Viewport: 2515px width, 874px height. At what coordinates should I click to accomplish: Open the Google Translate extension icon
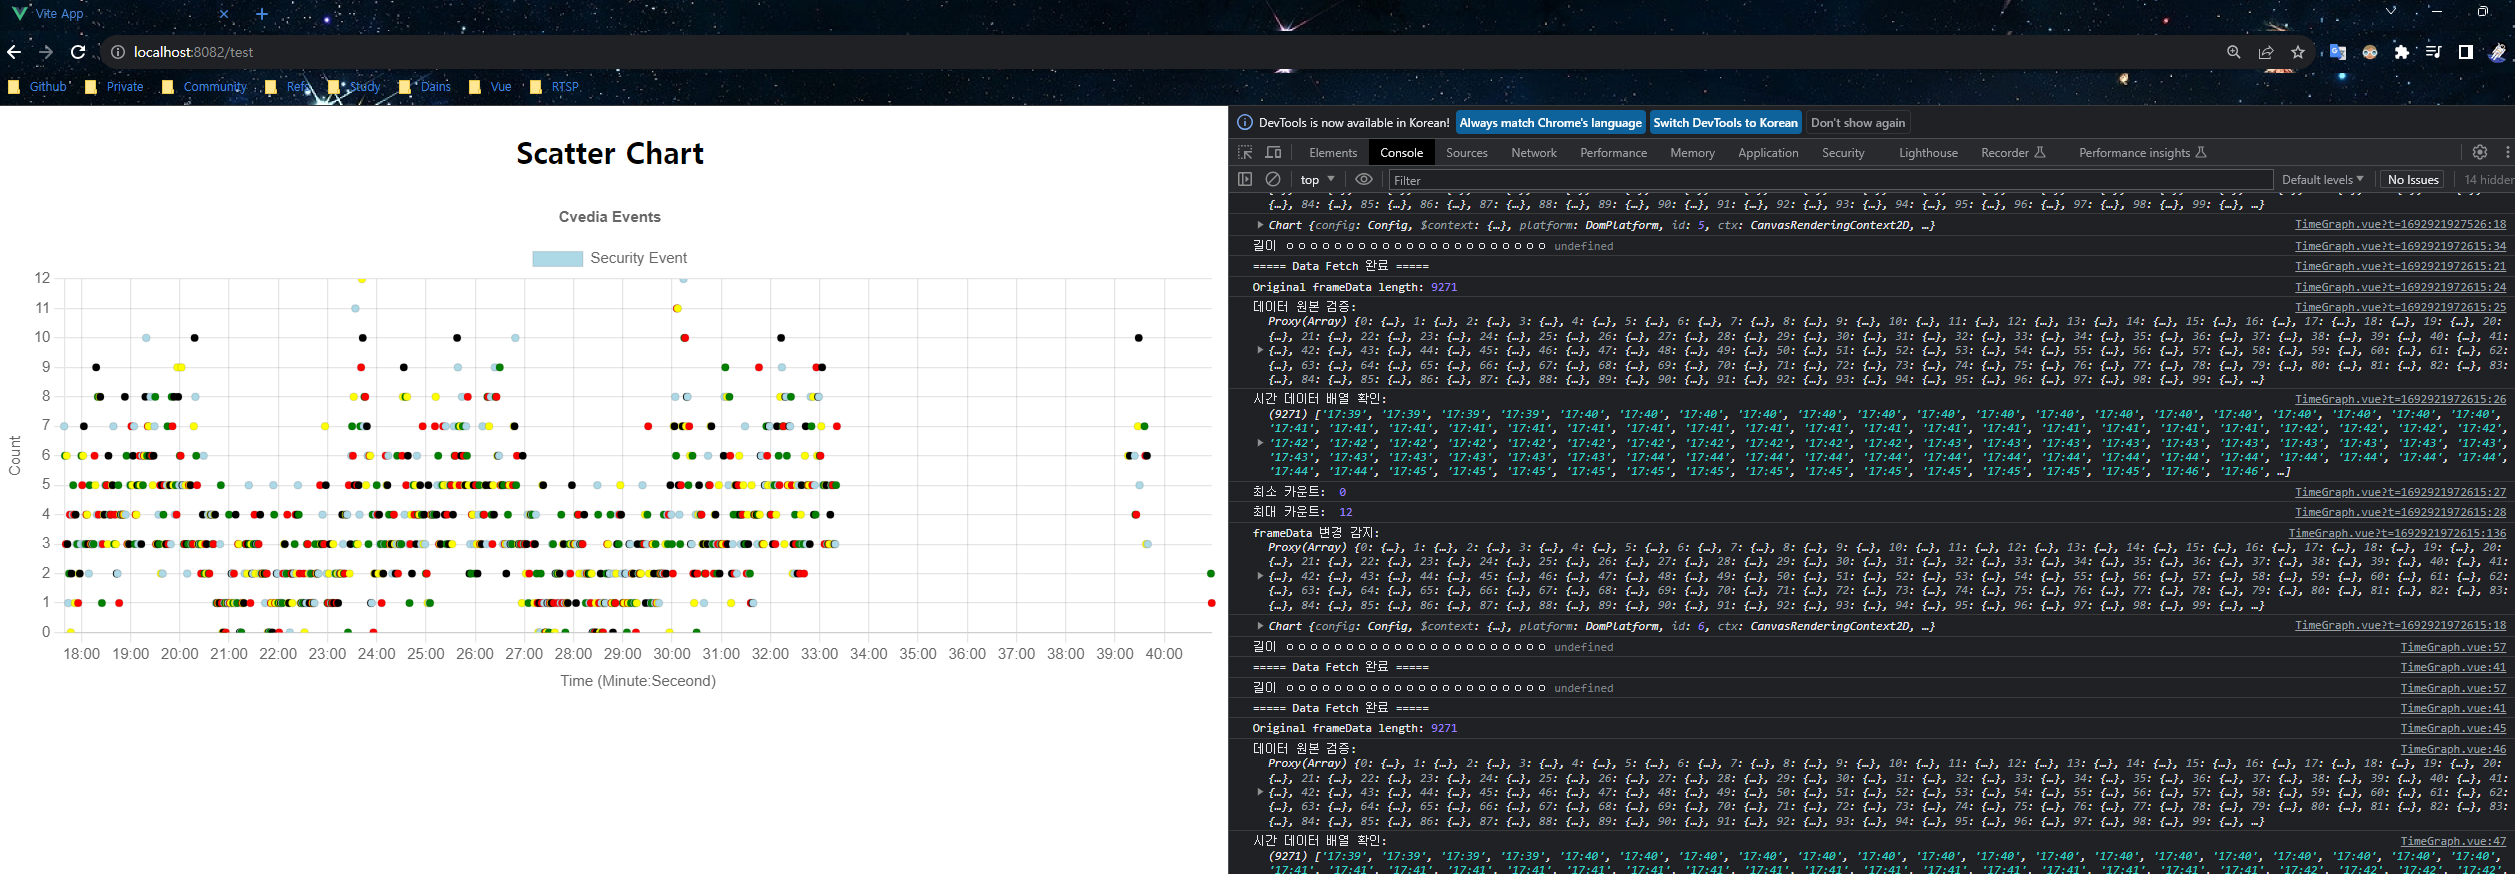pyautogui.click(x=2338, y=52)
